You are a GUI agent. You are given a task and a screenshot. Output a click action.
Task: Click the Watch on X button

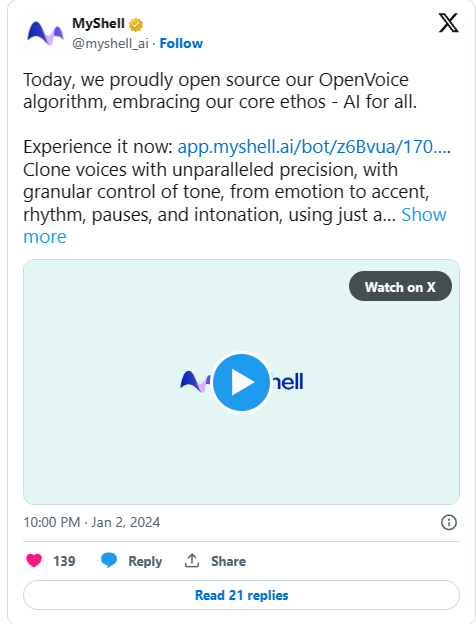tap(400, 287)
